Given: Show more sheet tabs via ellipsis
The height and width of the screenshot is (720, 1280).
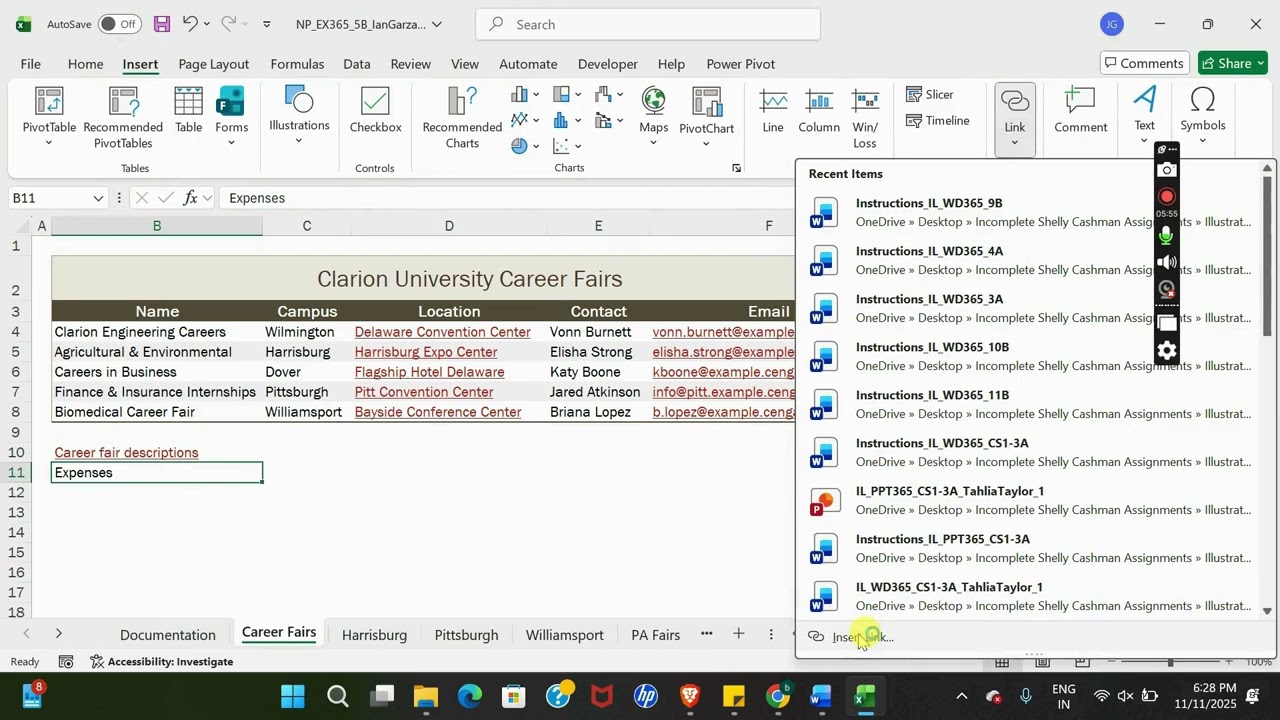Looking at the screenshot, I should (706, 634).
